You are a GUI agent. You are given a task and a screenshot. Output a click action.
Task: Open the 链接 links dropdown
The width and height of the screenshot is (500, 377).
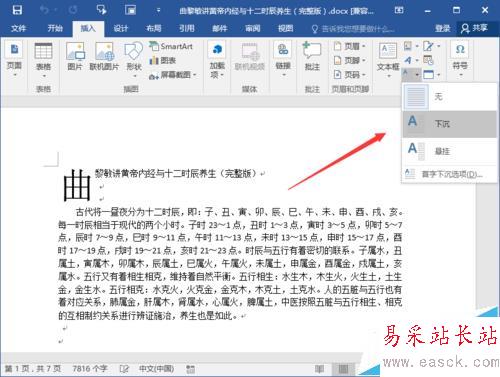pos(283,59)
